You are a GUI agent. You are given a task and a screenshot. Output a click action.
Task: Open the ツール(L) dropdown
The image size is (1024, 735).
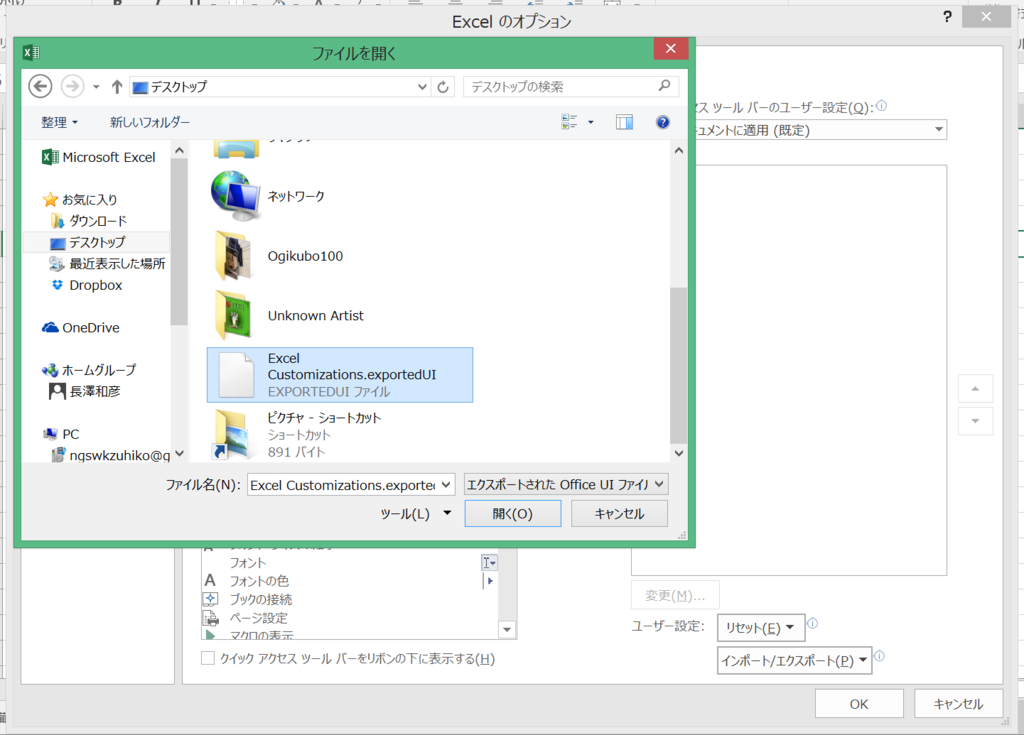[416, 514]
